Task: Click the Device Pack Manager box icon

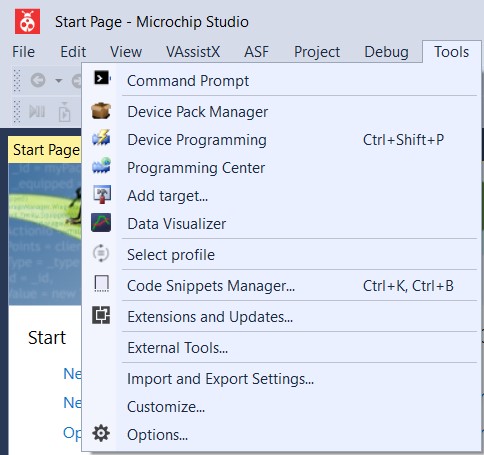Action: [x=101, y=111]
